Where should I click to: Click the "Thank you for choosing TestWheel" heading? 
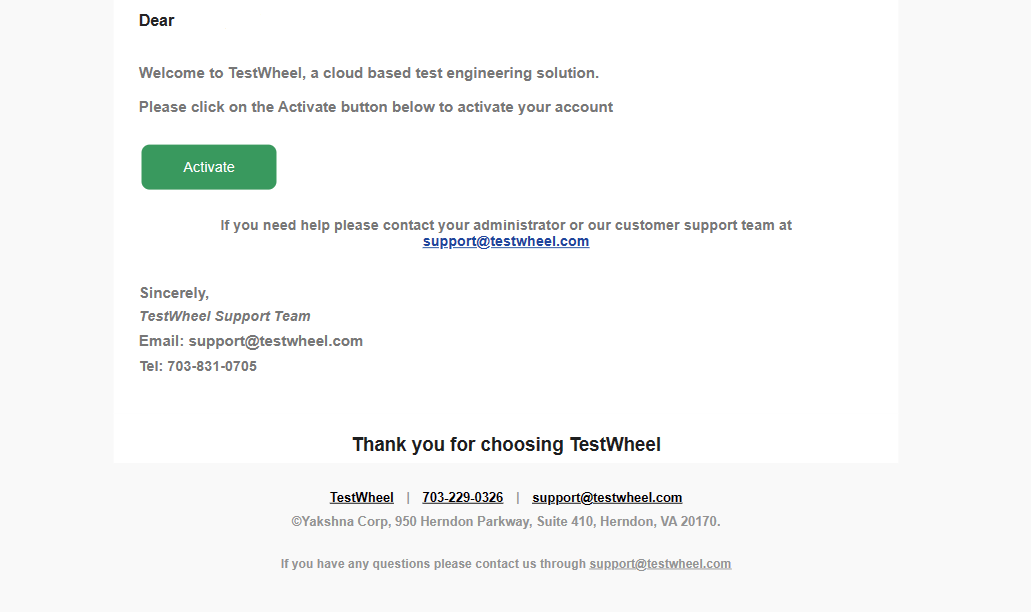pos(506,444)
